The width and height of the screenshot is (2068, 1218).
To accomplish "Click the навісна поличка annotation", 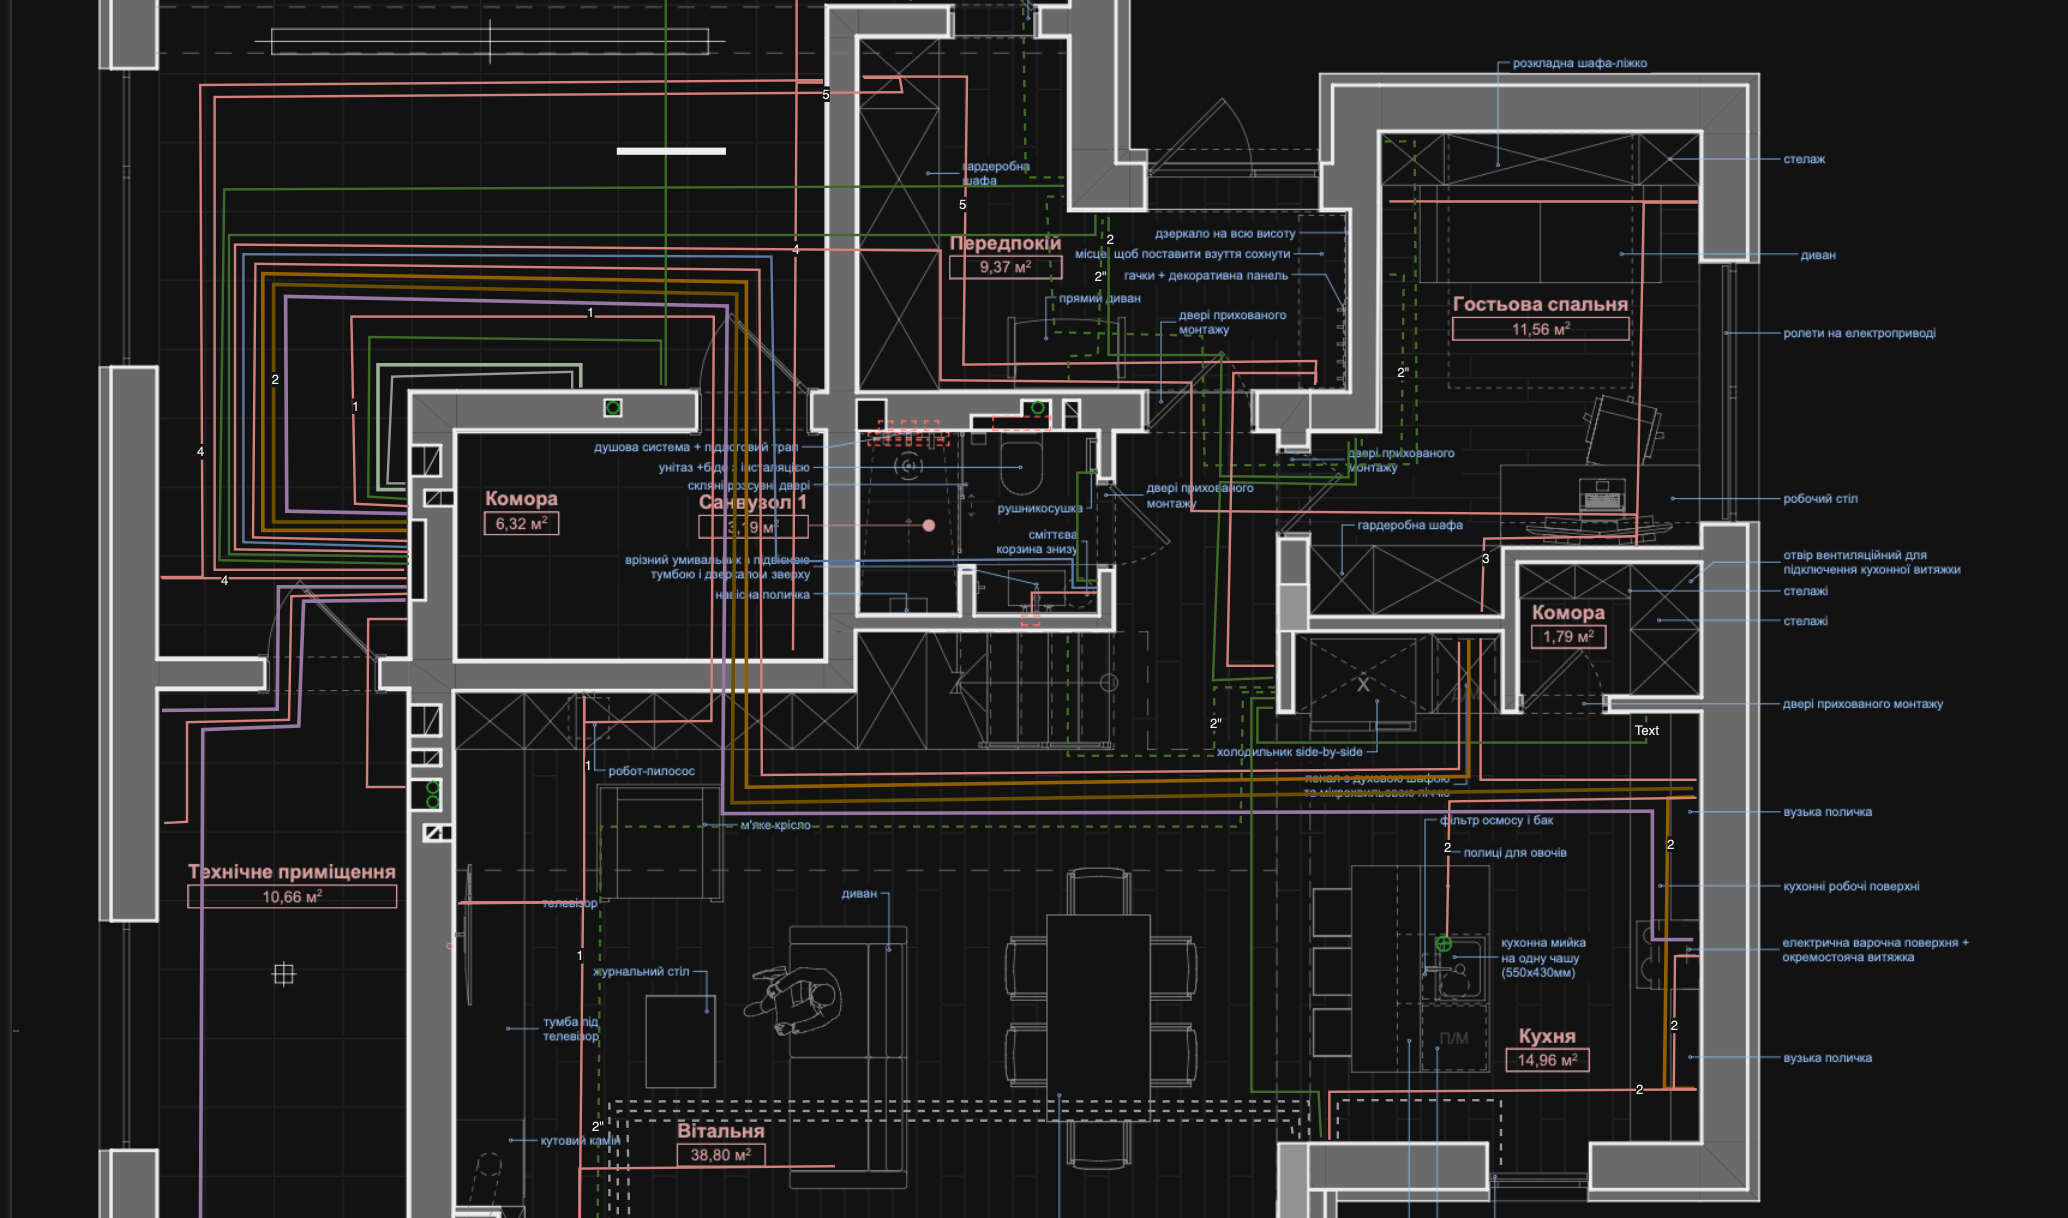I will 763,594.
